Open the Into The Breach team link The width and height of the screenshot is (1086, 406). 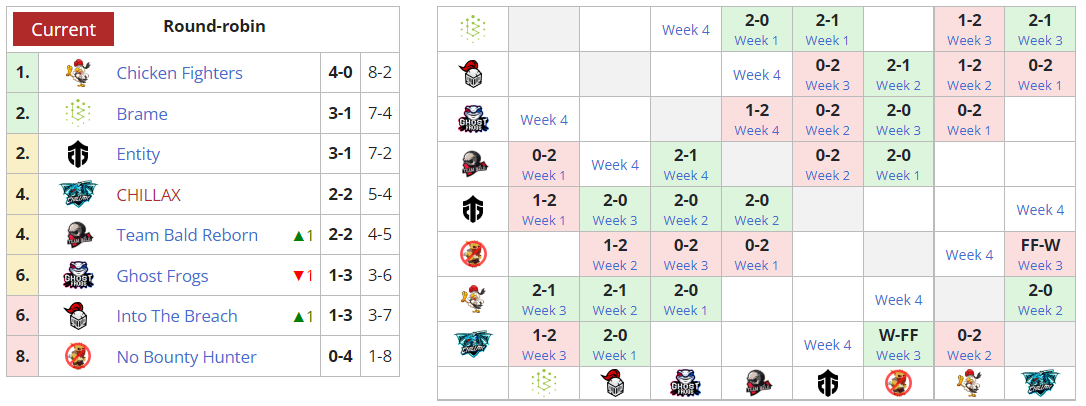(x=177, y=316)
